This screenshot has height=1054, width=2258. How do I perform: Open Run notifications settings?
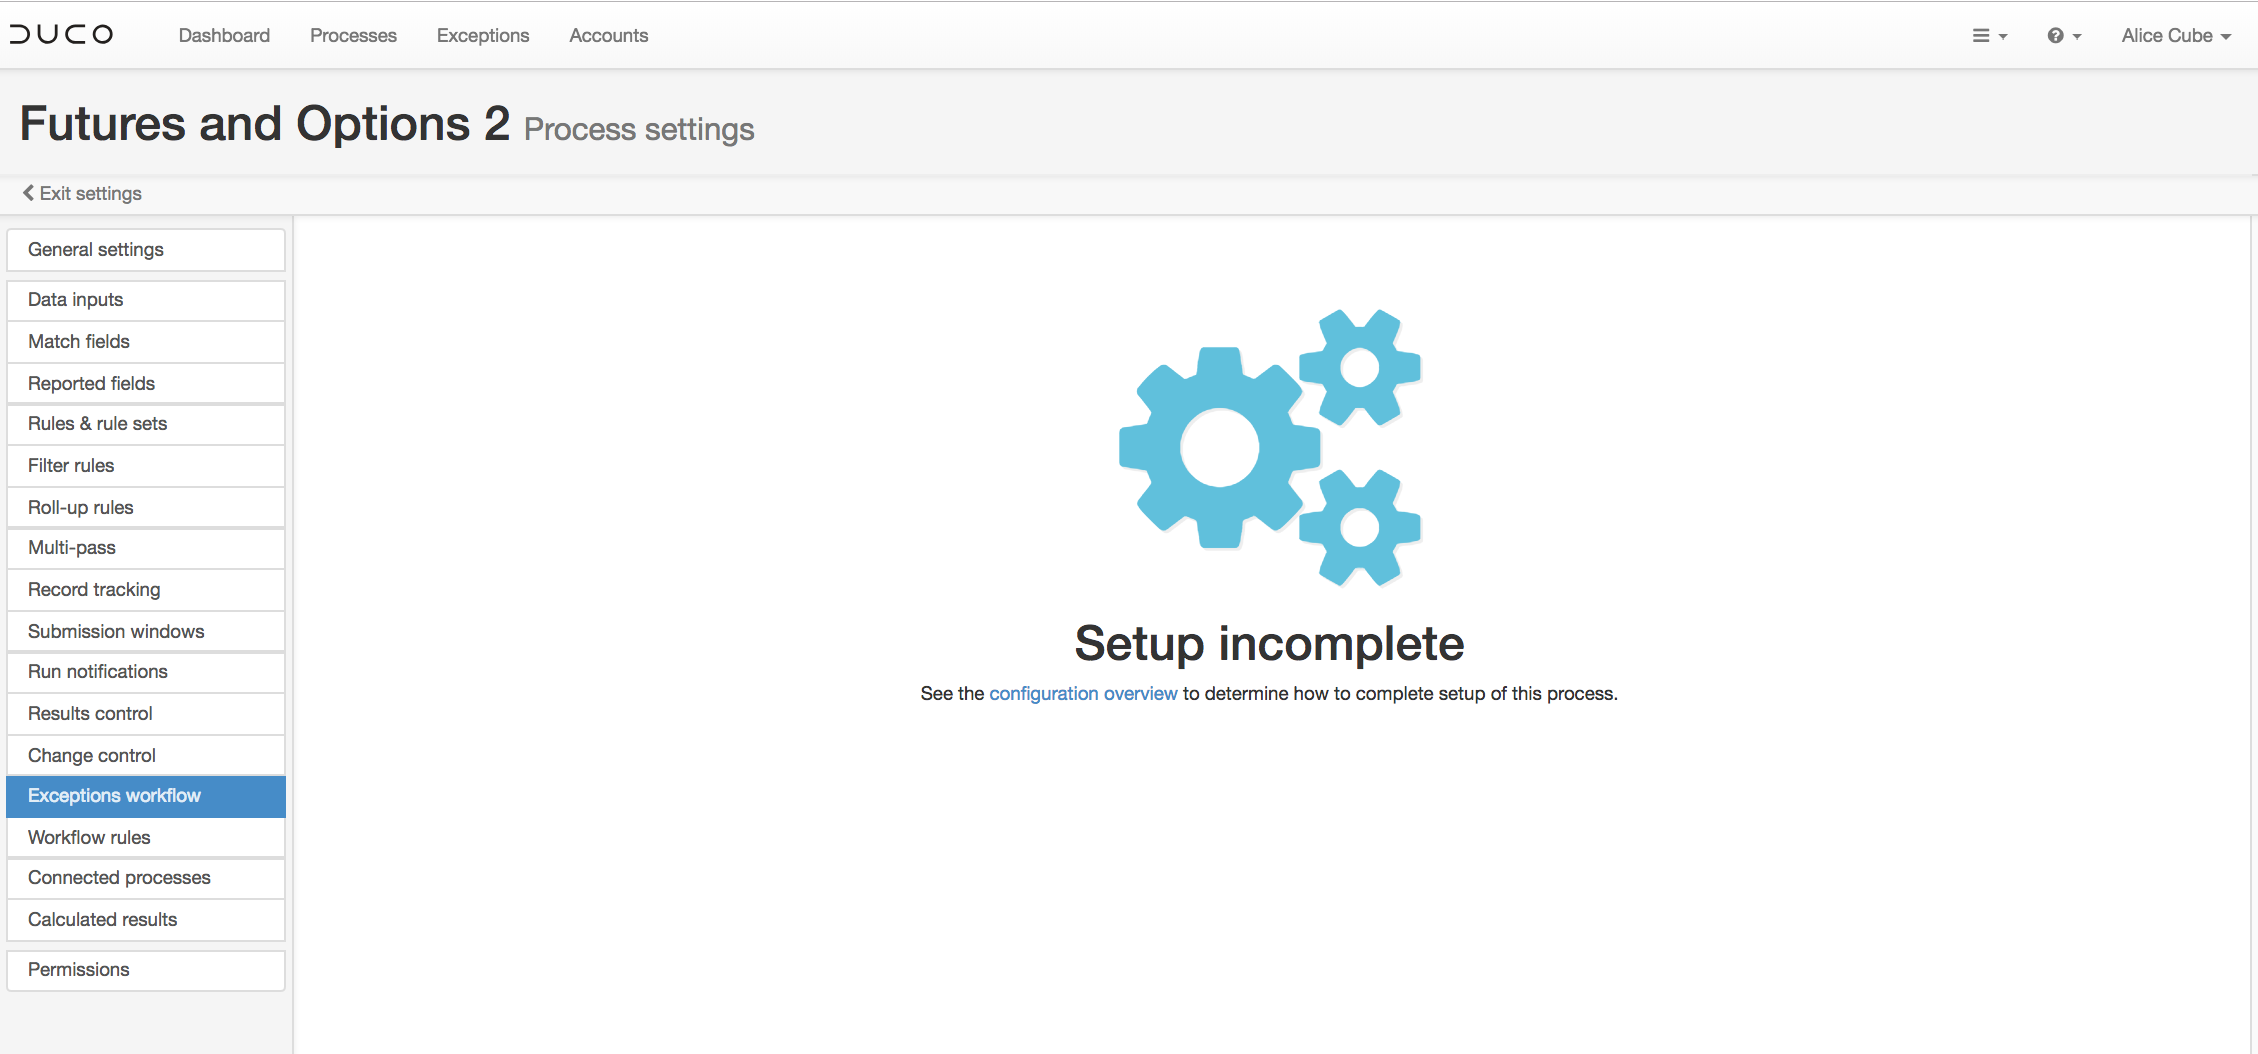(146, 672)
